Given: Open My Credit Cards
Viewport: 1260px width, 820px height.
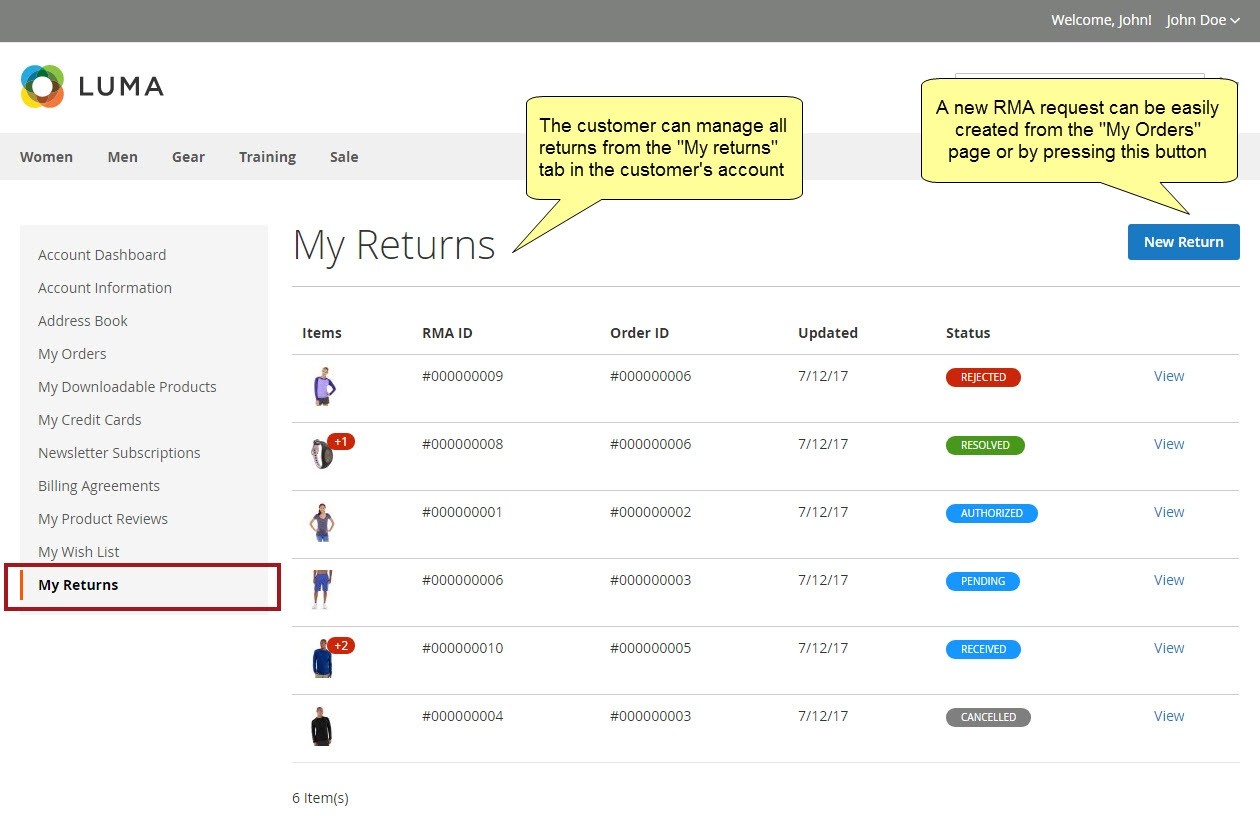Looking at the screenshot, I should 90,420.
